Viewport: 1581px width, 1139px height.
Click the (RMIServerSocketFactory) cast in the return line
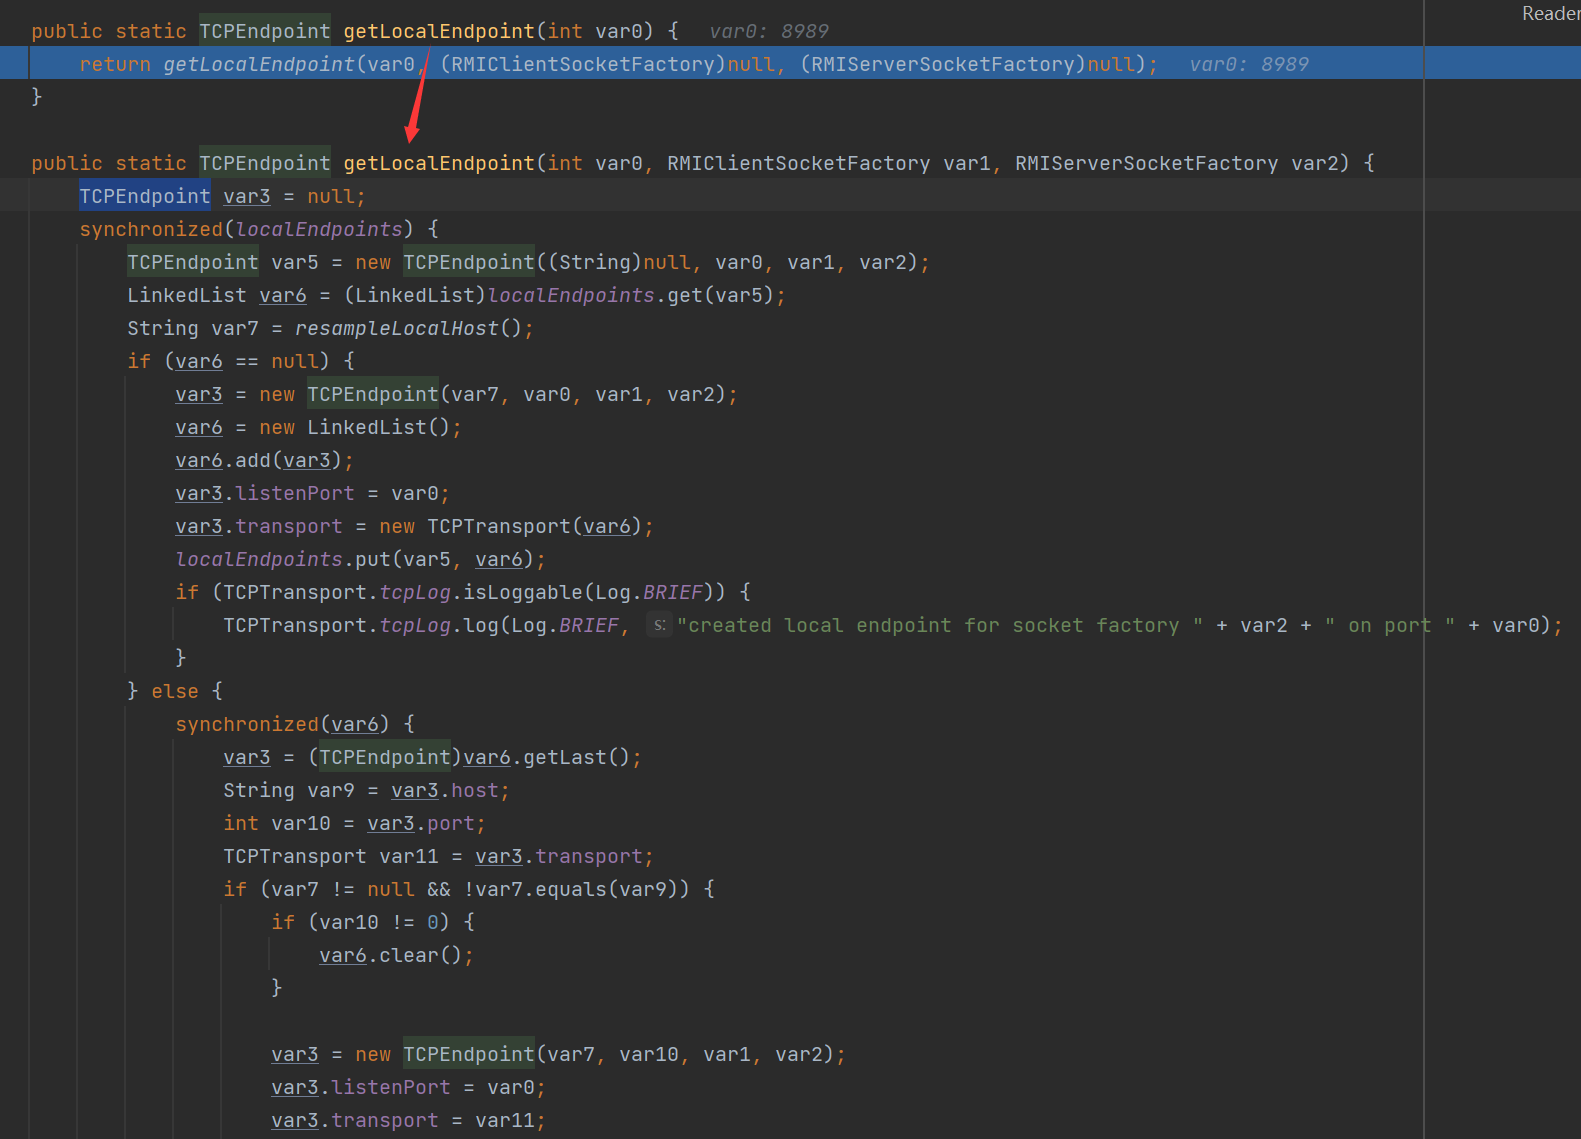coord(943,64)
